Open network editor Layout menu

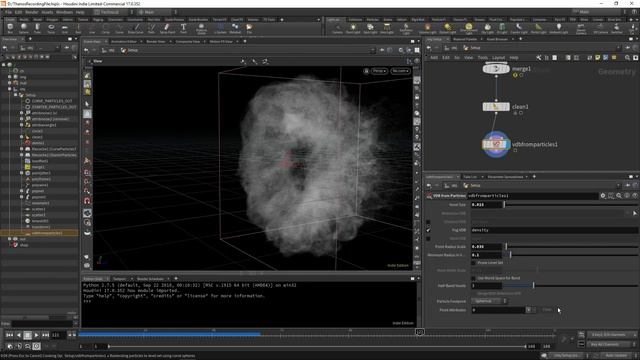coord(498,58)
